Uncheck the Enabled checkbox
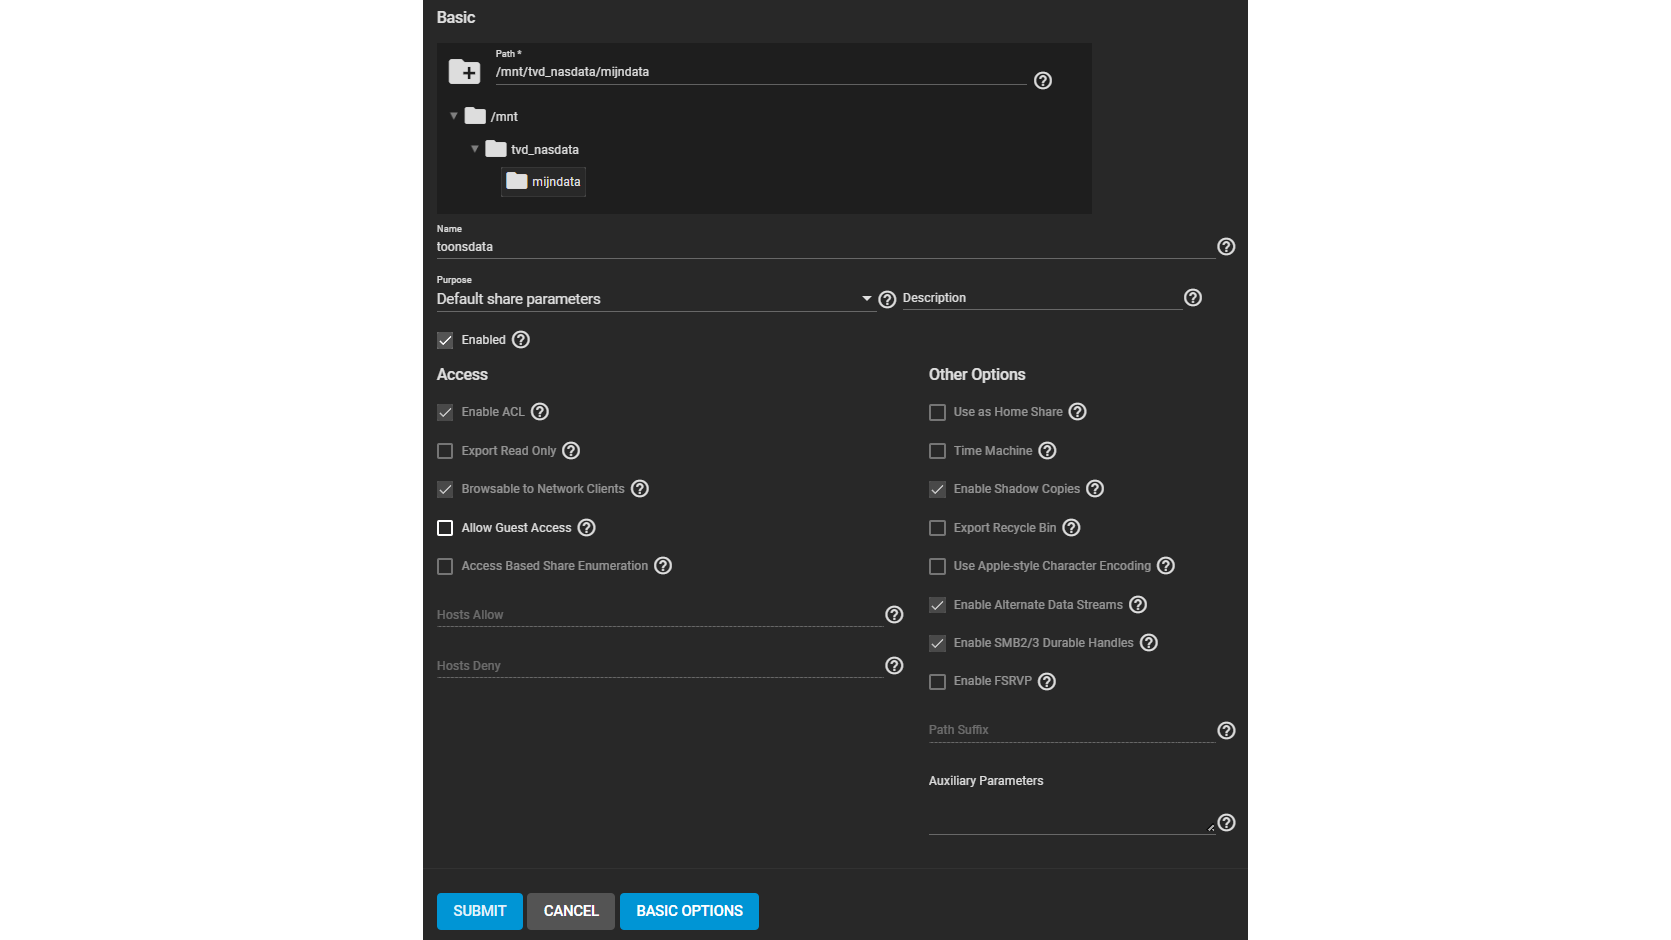 [x=445, y=341]
